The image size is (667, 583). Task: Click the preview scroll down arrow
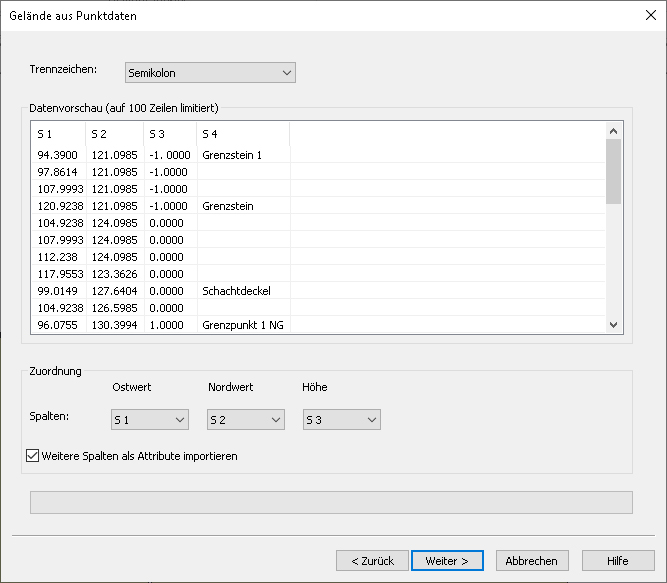click(x=613, y=325)
